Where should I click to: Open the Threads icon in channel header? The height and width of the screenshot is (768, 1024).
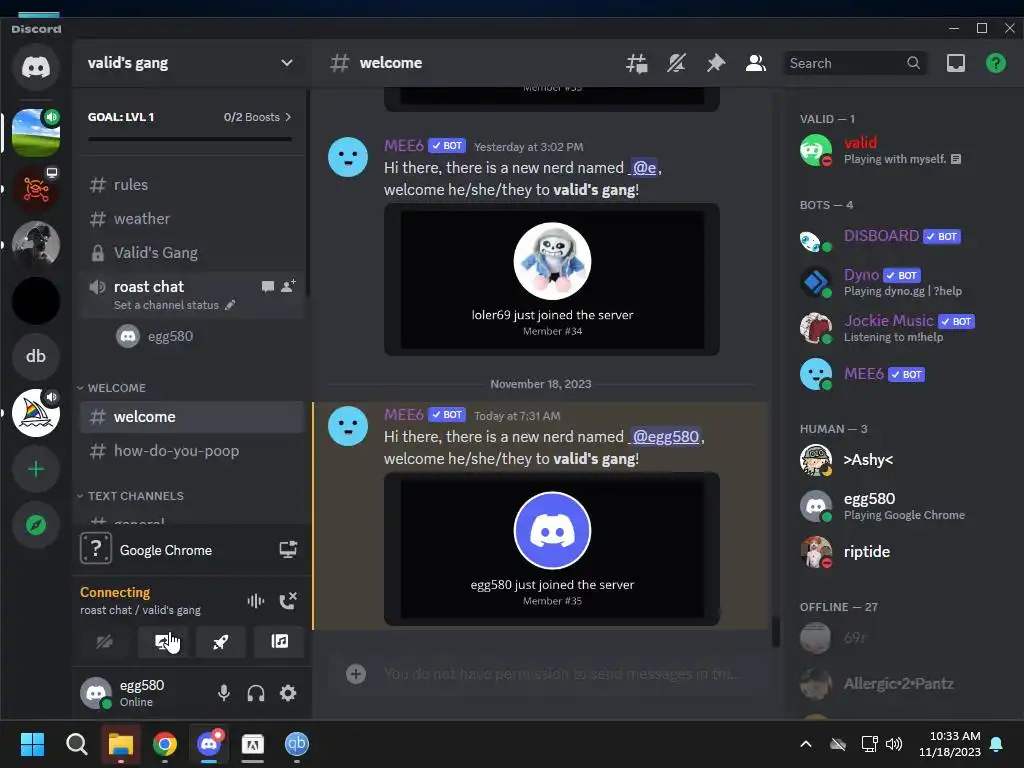(636, 63)
